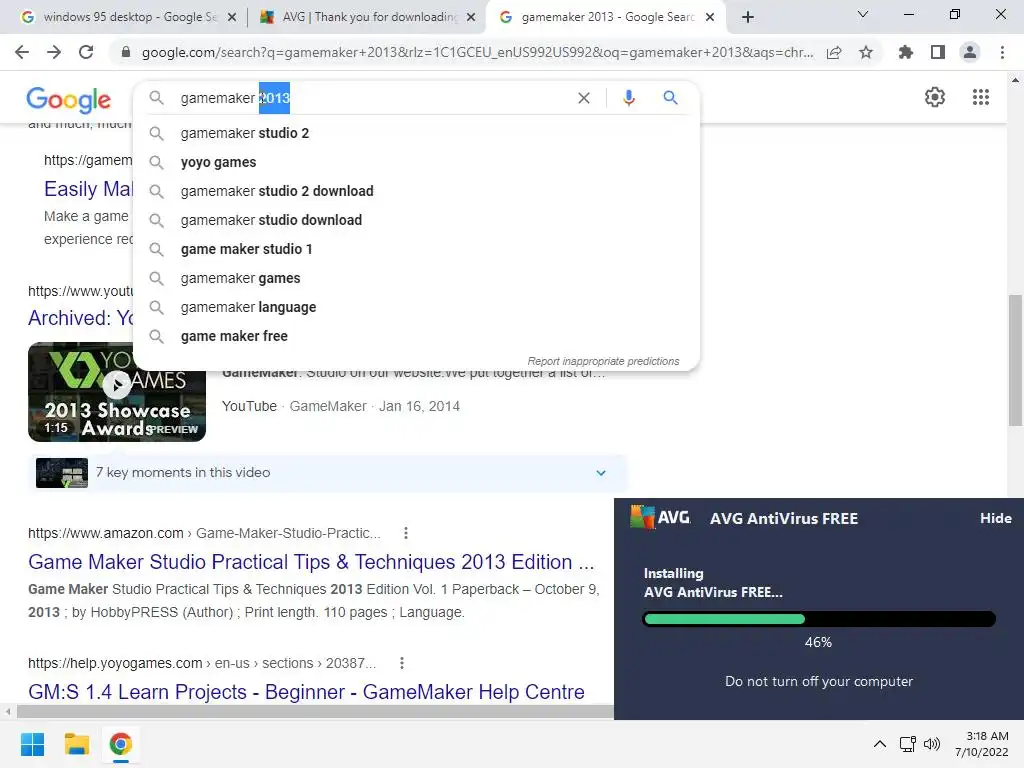Clear the search box with the X
Viewport: 1024px width, 768px height.
pyautogui.click(x=584, y=98)
